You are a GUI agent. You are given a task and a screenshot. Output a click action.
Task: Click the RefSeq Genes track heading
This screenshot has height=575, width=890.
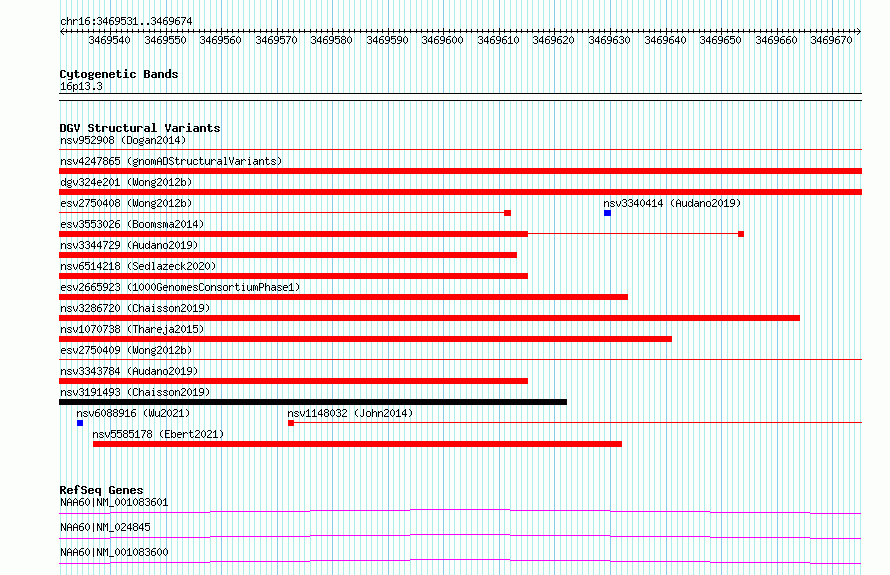coord(101,490)
